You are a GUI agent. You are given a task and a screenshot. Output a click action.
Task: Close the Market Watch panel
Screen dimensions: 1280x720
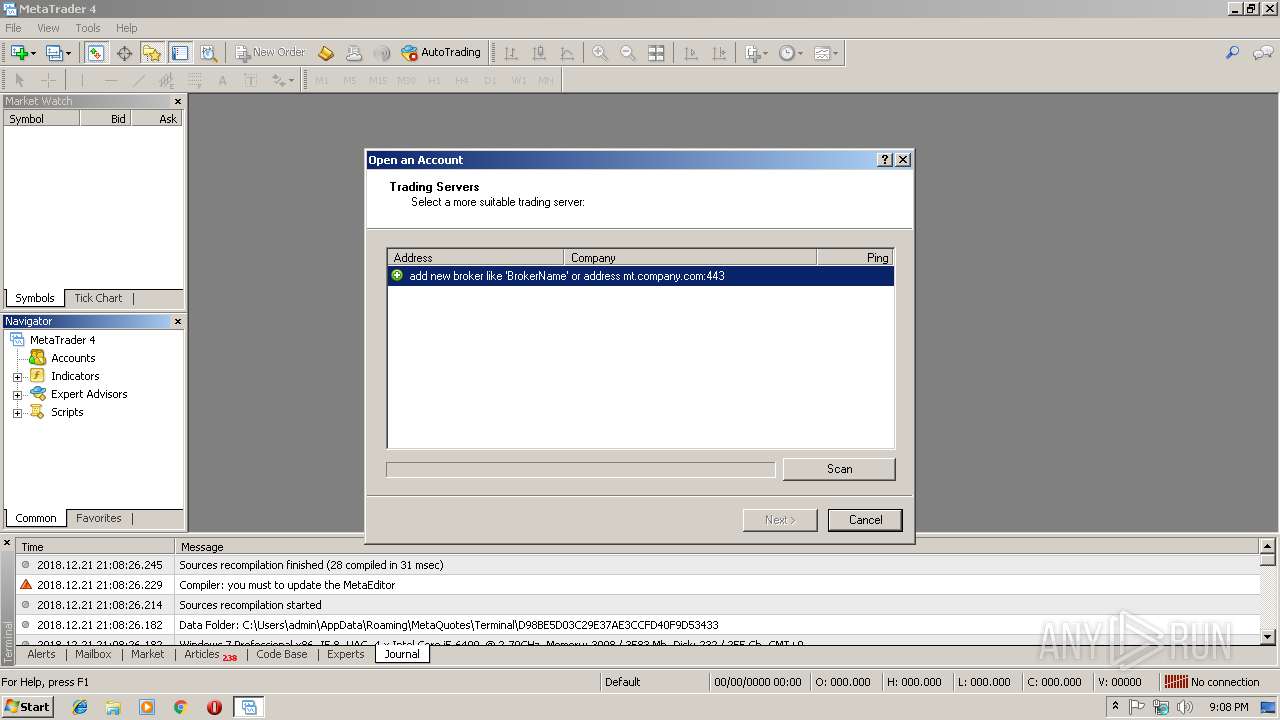[x=178, y=101]
